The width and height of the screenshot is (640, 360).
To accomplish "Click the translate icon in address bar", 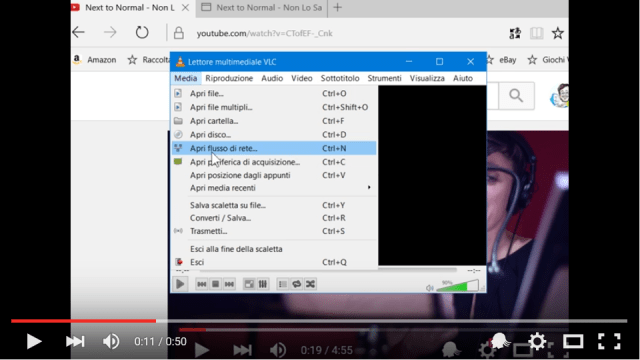I will tap(515, 33).
